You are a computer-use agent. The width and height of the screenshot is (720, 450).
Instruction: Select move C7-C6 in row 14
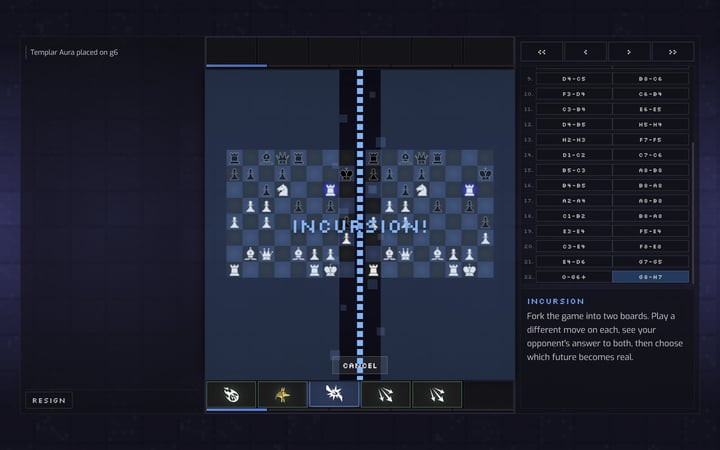pyautogui.click(x=651, y=155)
